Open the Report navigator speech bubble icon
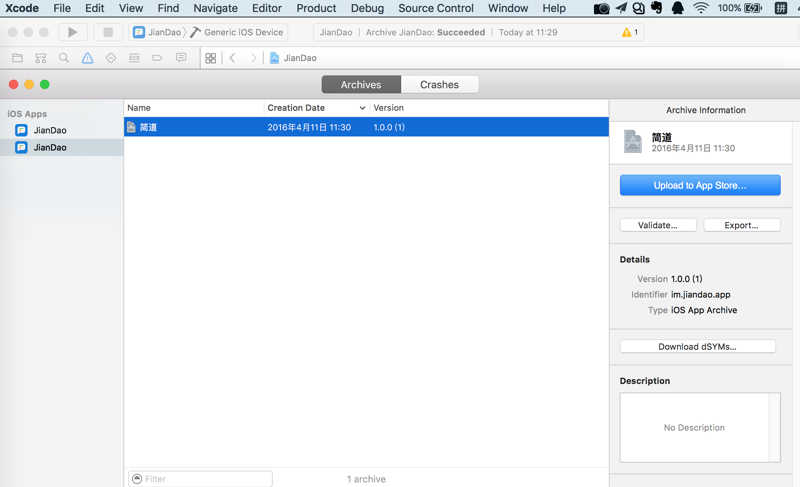Viewport: 800px width, 487px height. [x=181, y=58]
